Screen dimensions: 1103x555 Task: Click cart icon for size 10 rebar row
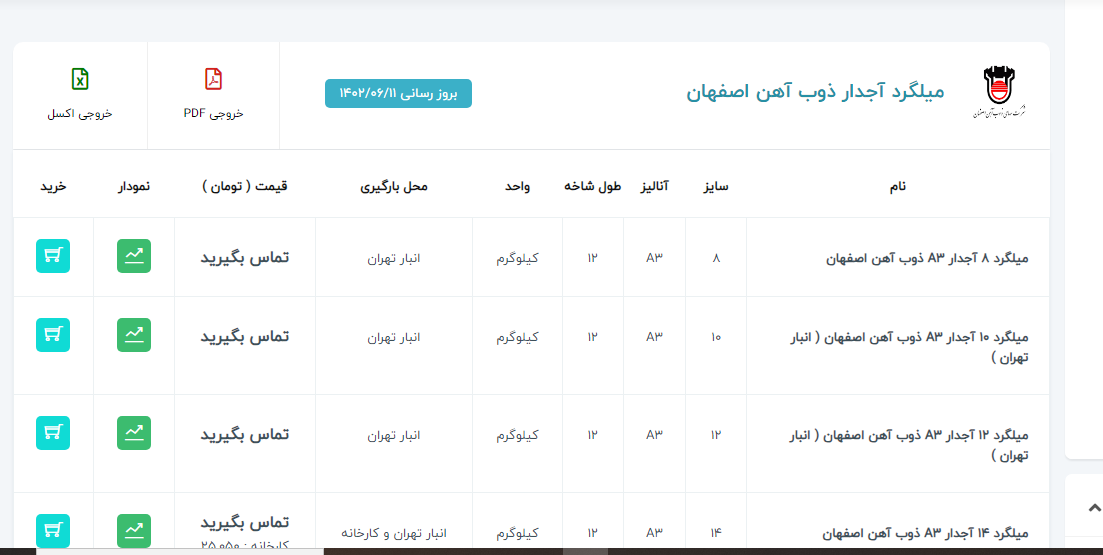click(x=53, y=335)
